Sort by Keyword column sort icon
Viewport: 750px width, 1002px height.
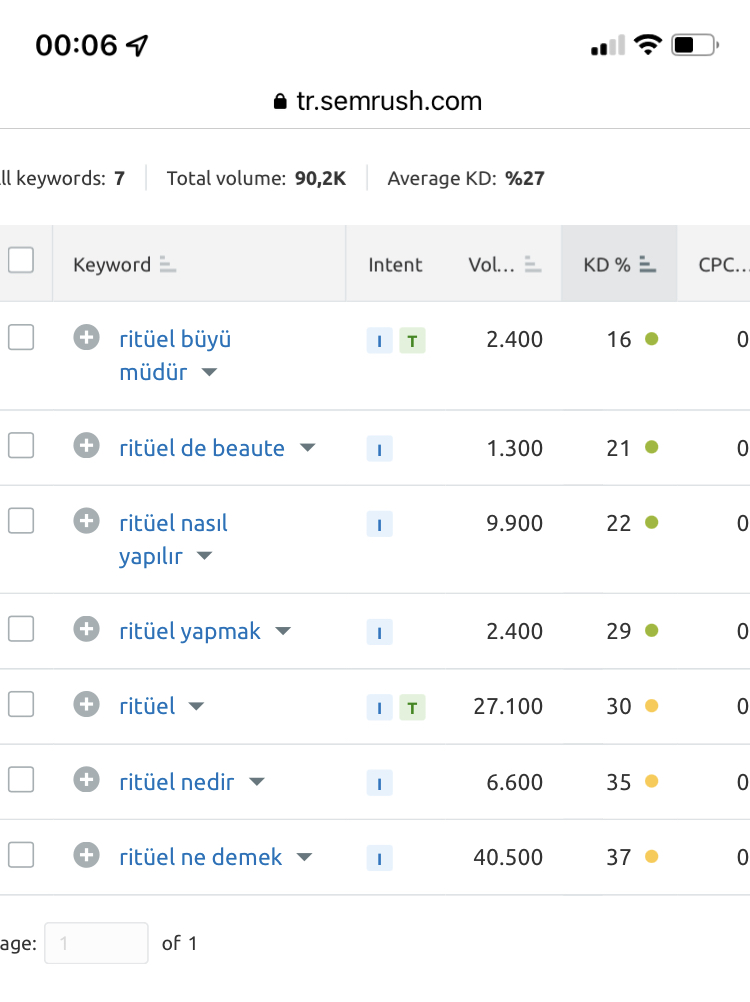[x=167, y=264]
